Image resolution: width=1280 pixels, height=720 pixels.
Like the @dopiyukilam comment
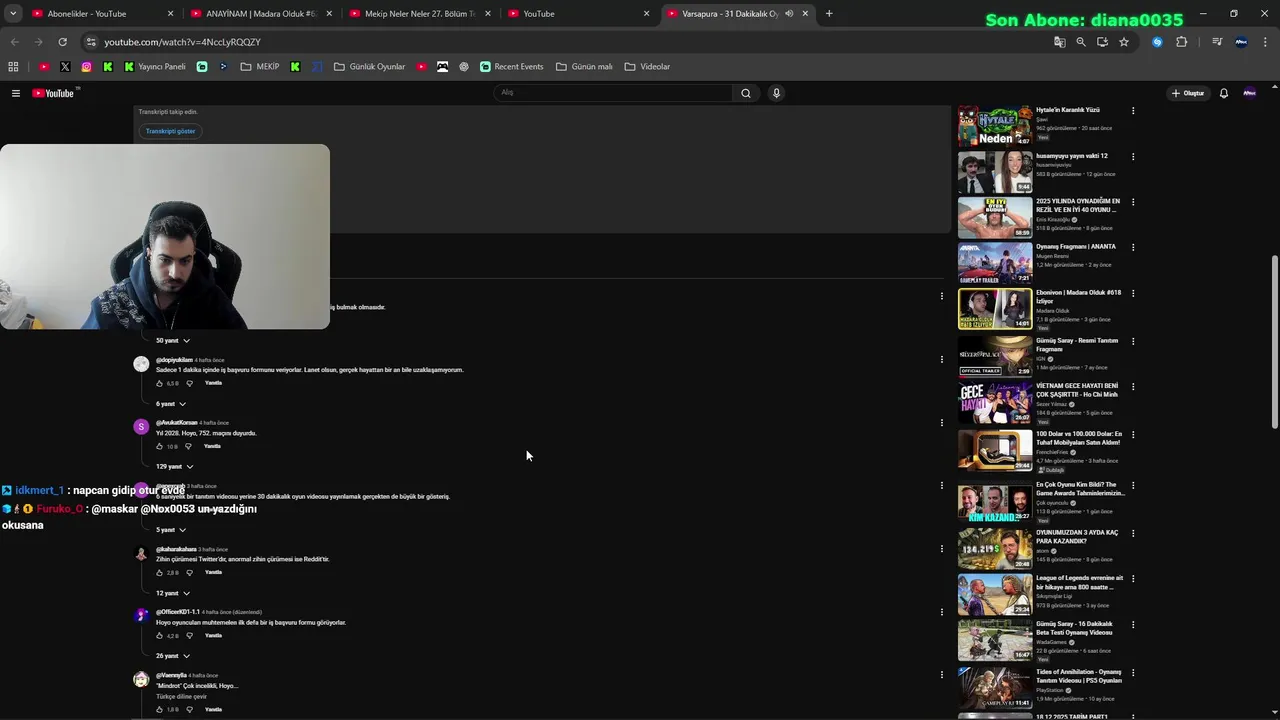159,383
